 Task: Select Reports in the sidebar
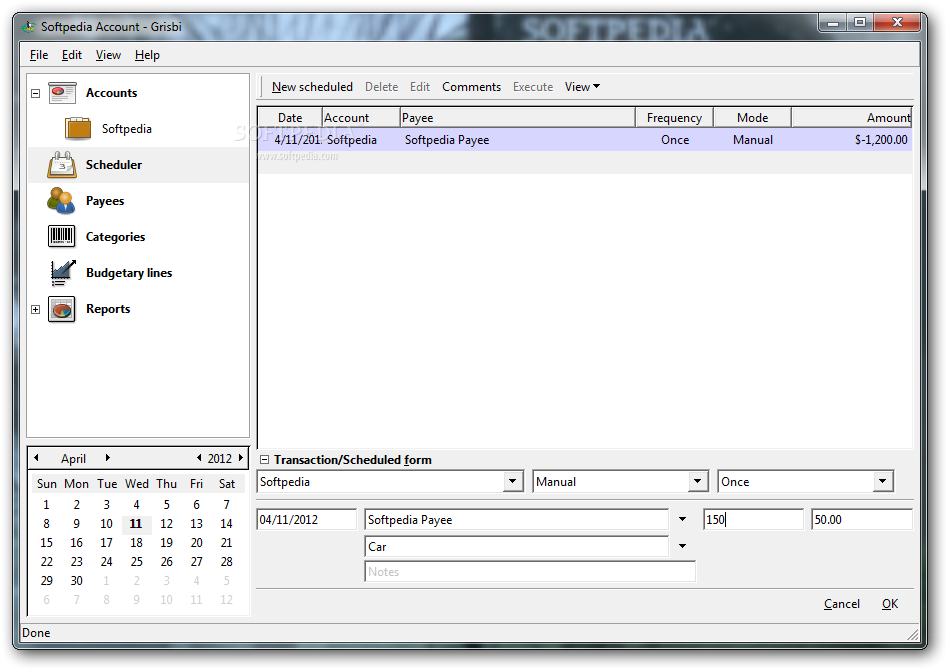[108, 309]
